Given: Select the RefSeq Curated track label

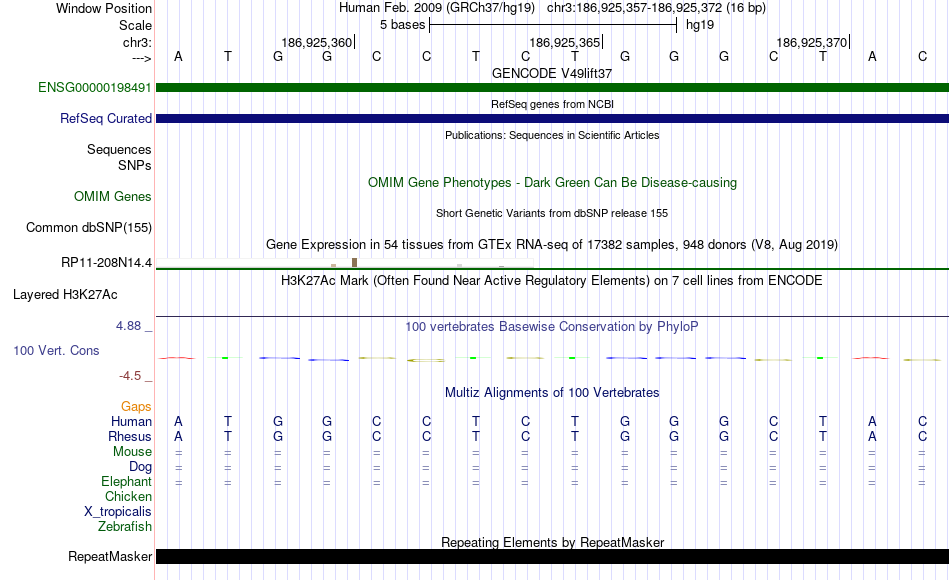Looking at the screenshot, I should tap(106, 118).
